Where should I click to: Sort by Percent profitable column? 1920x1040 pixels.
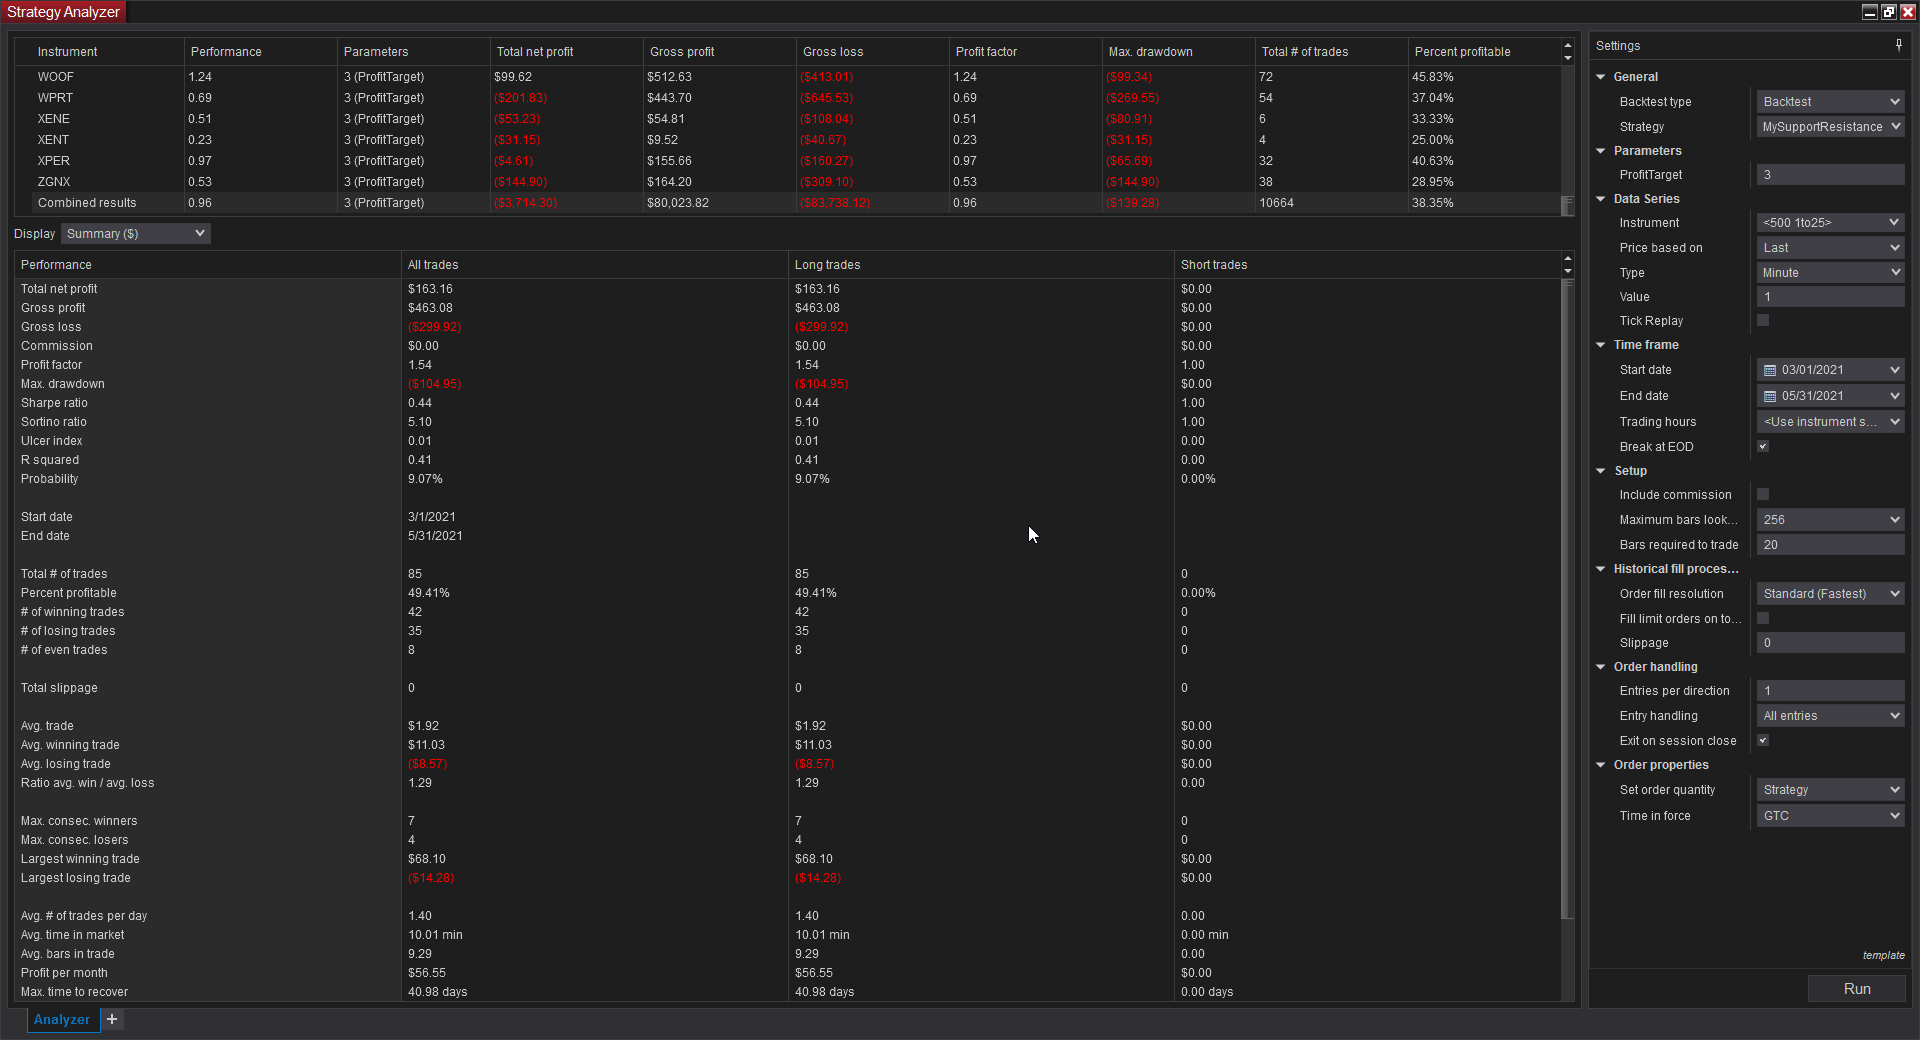click(x=1484, y=52)
